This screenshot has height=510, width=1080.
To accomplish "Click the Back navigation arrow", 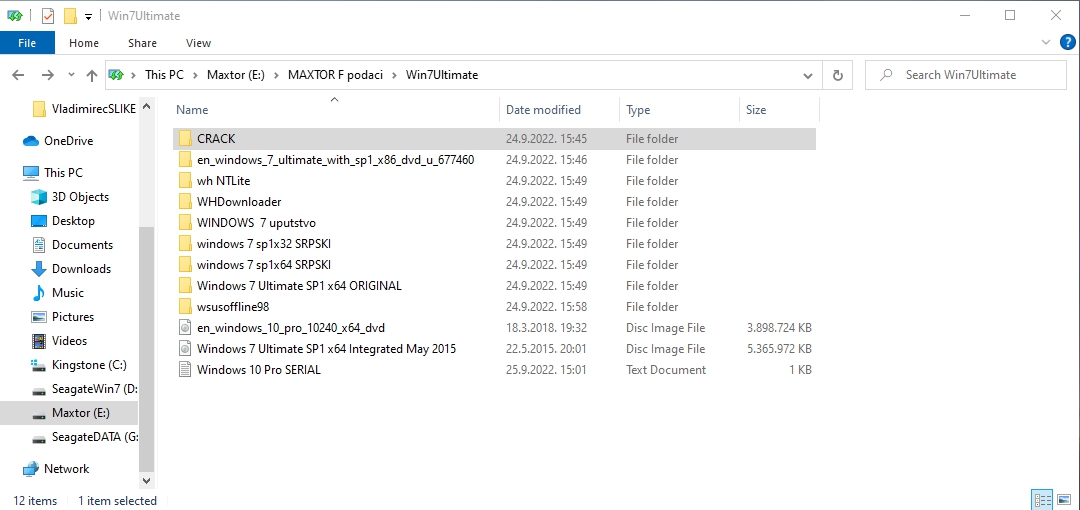I will point(19,75).
